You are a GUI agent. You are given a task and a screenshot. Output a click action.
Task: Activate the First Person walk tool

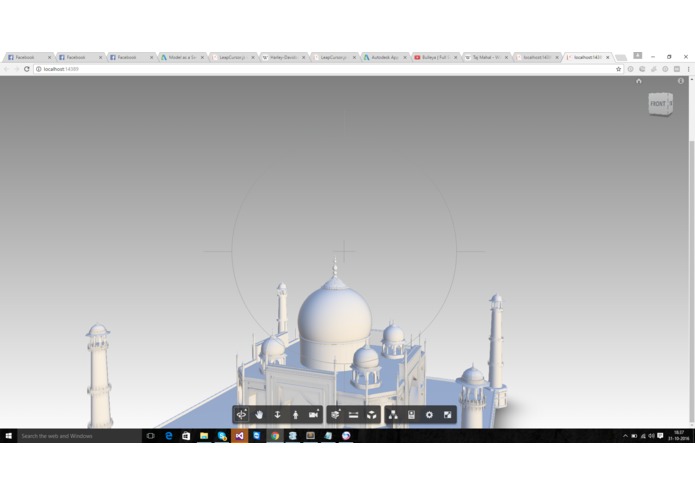click(x=296, y=415)
